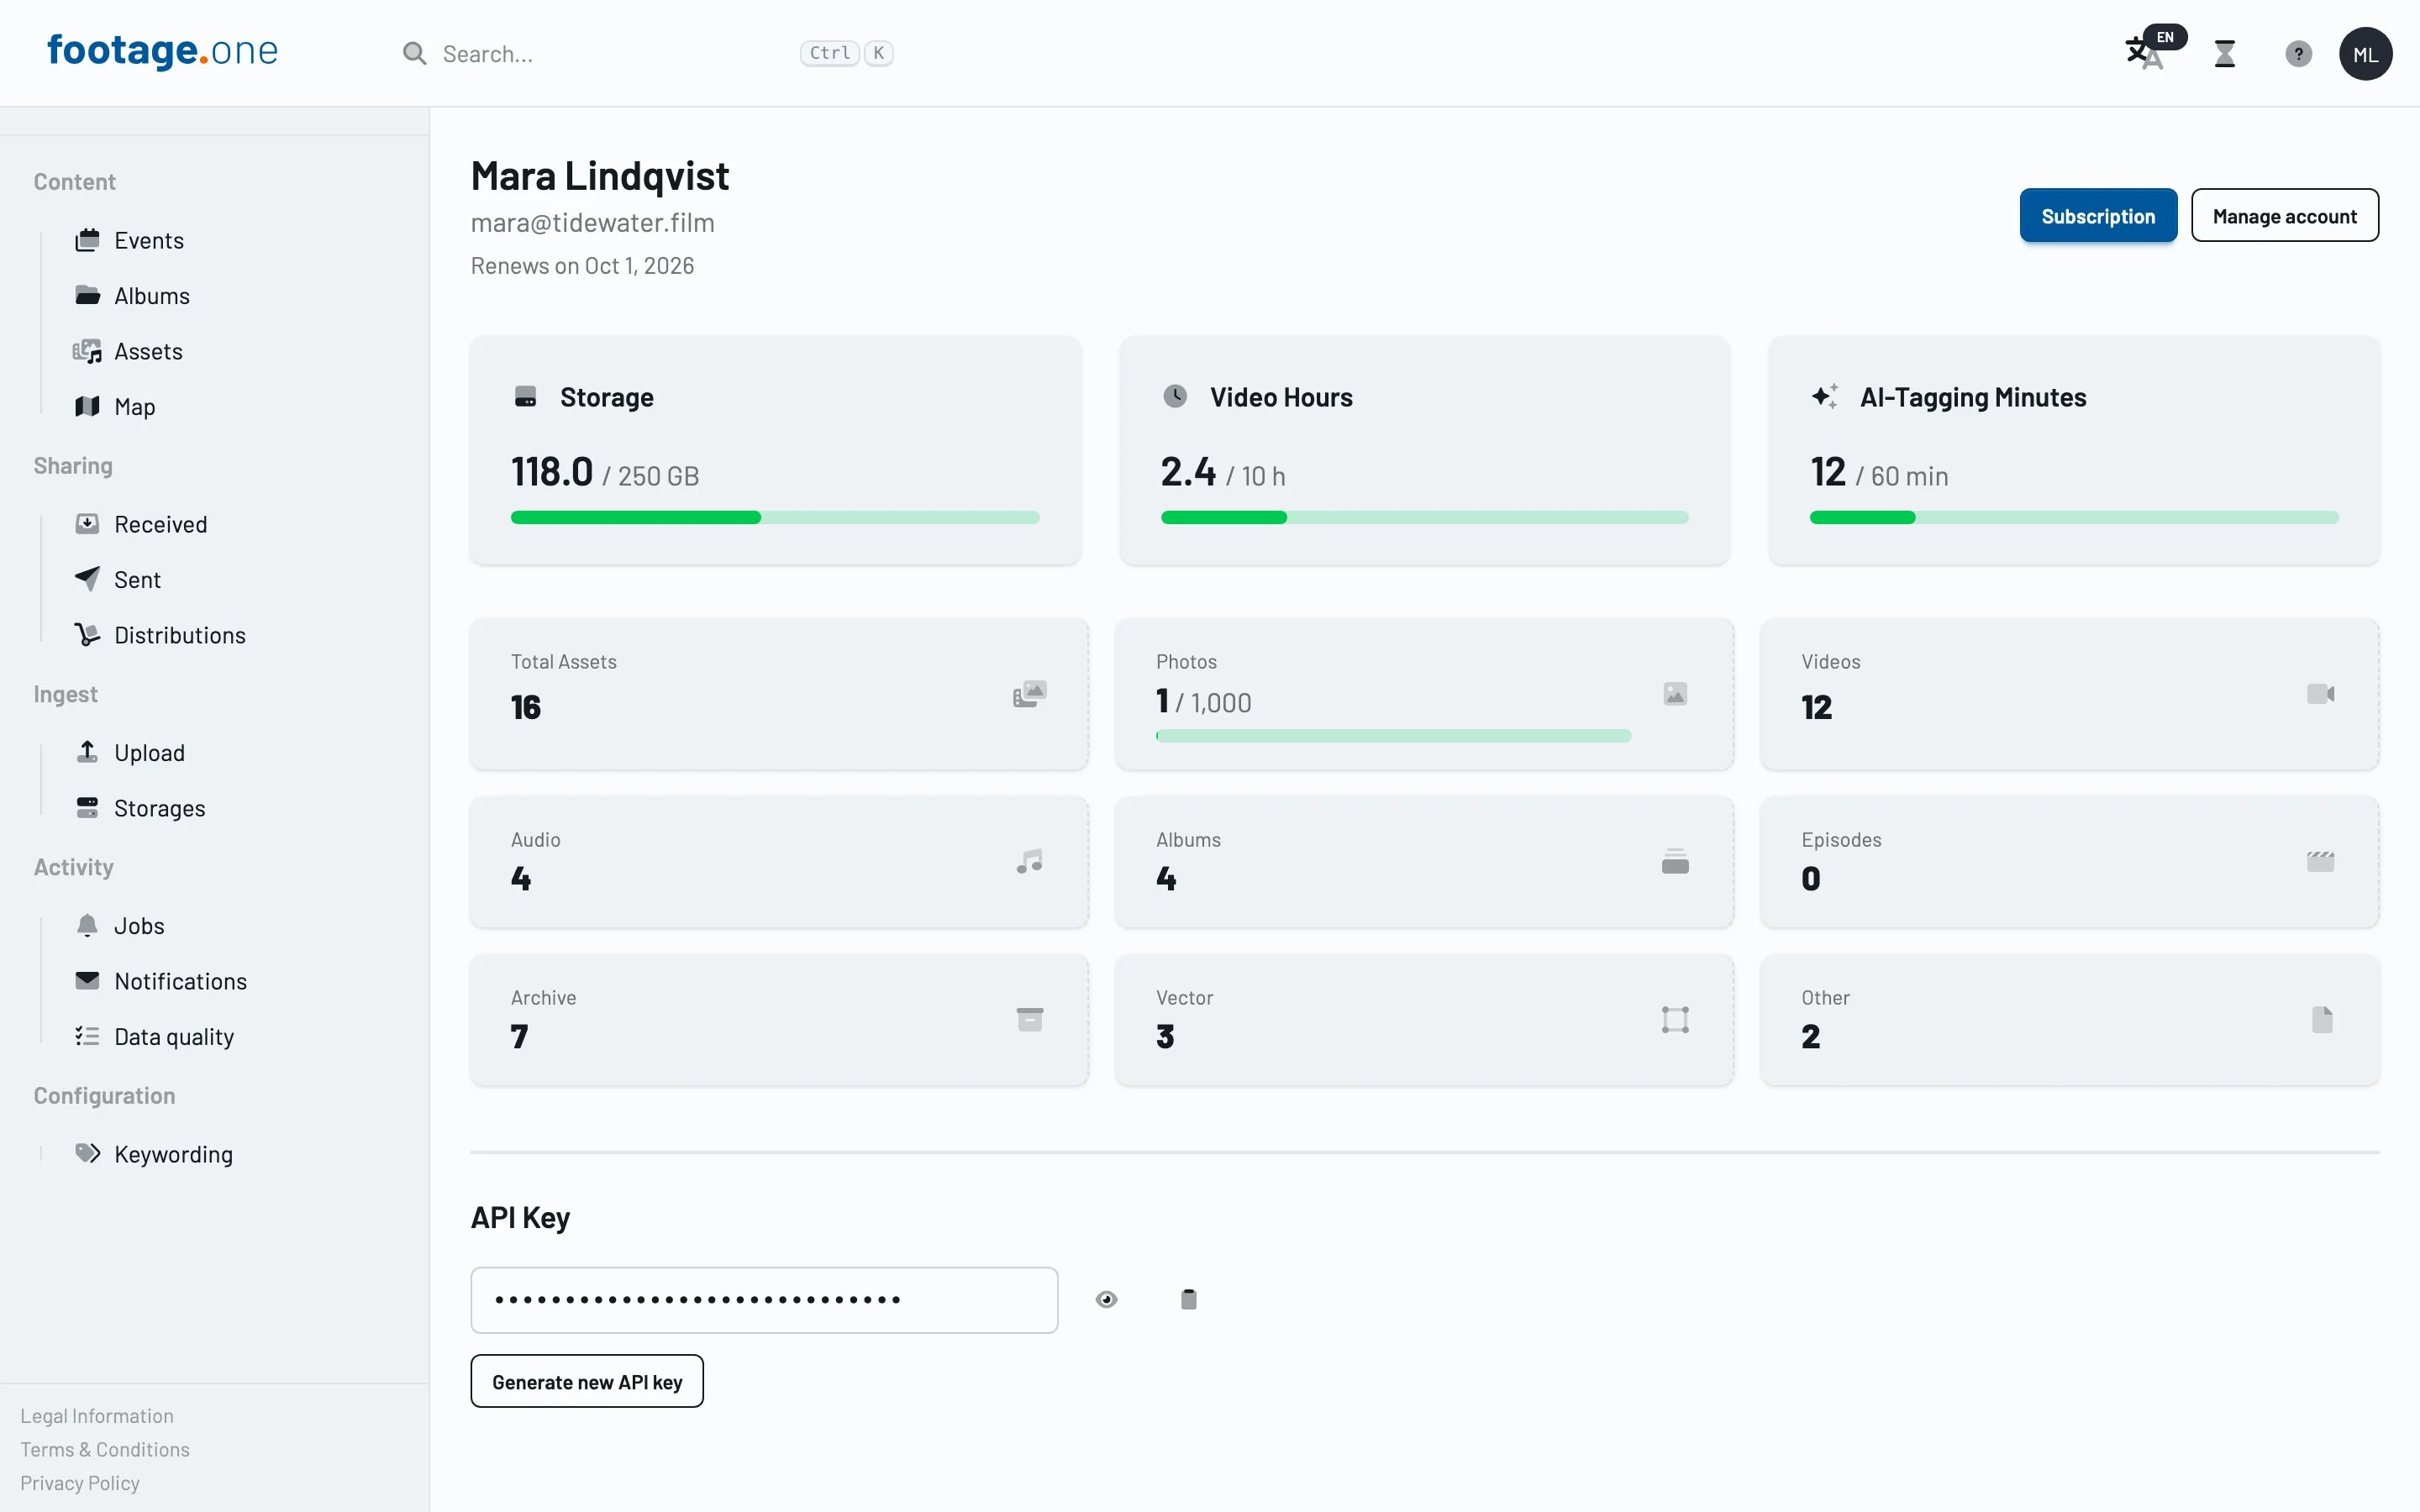Click the hourglass pending-tasks icon
Screen dimensions: 2420x1512
[2225, 54]
